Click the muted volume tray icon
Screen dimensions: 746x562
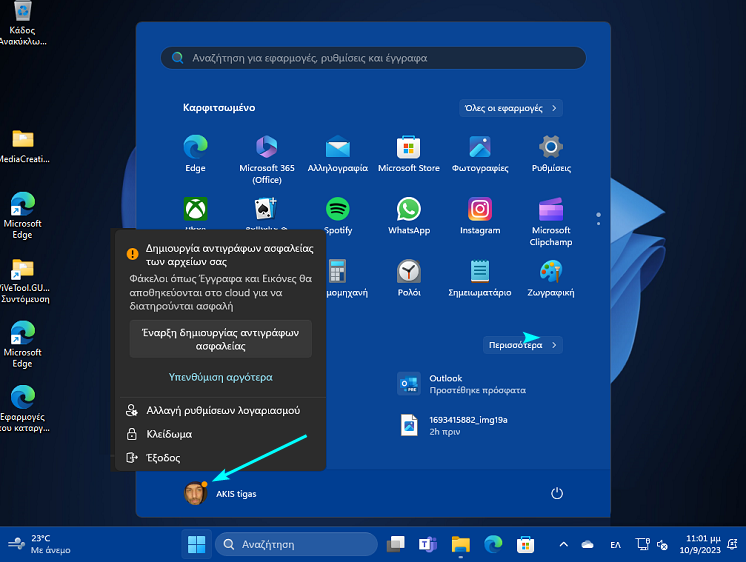[x=662, y=545]
